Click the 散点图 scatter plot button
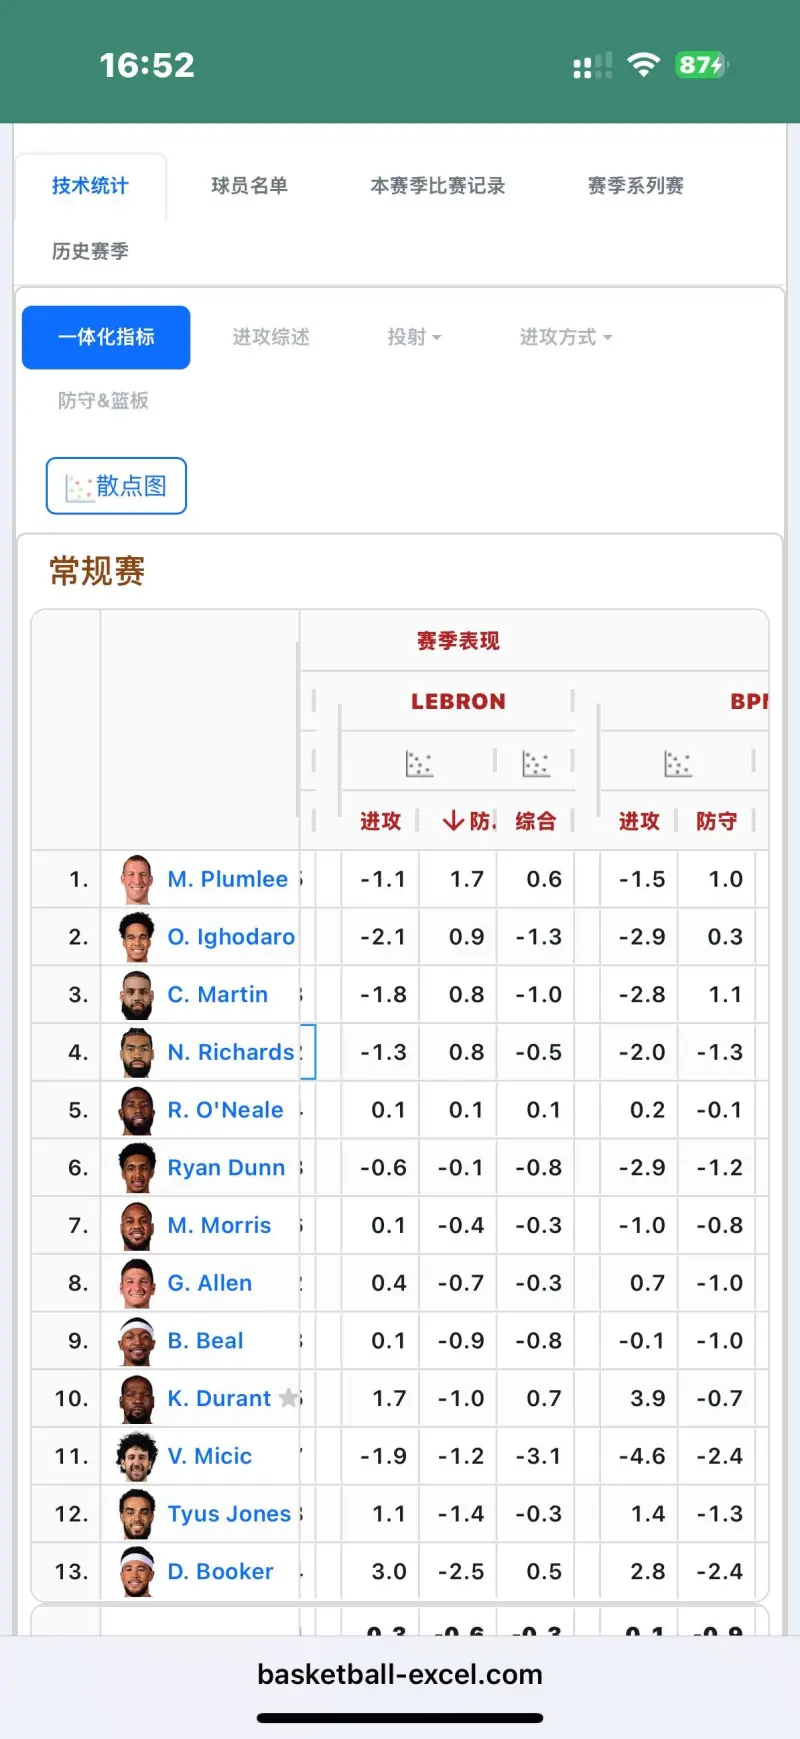Viewport: 800px width, 1739px height. click(116, 486)
